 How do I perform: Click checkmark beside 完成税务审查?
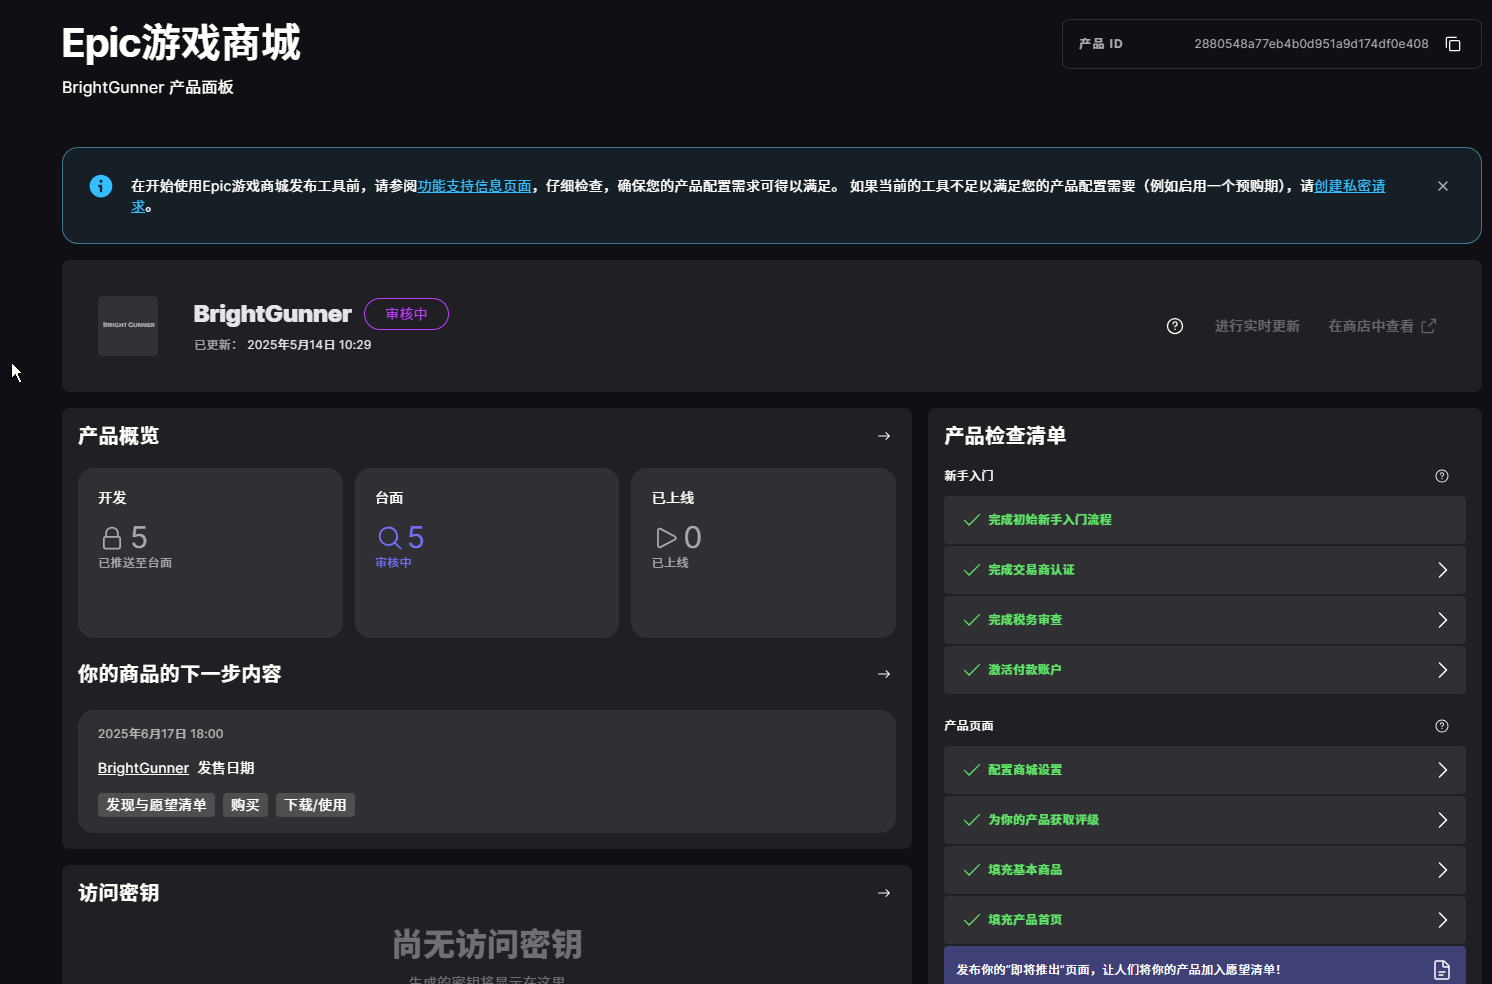(x=971, y=620)
